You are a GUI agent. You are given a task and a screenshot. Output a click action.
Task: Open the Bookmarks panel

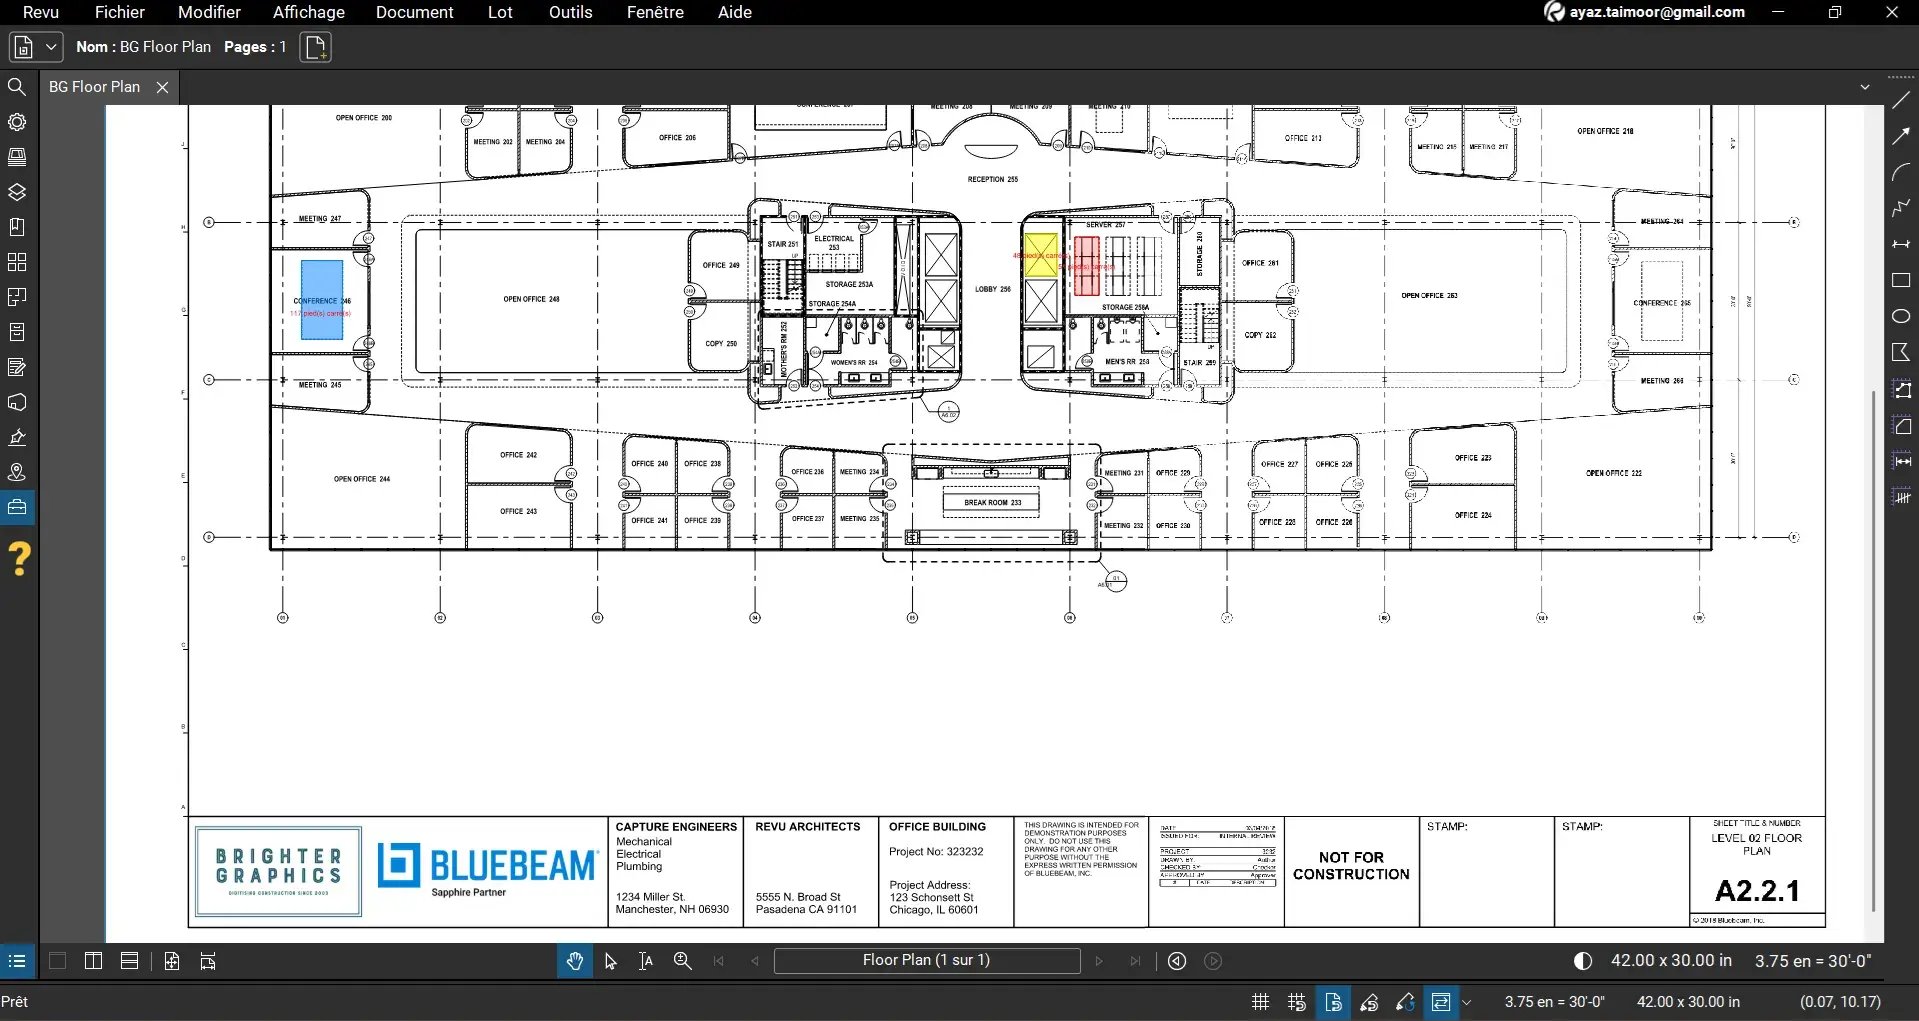coord(17,227)
